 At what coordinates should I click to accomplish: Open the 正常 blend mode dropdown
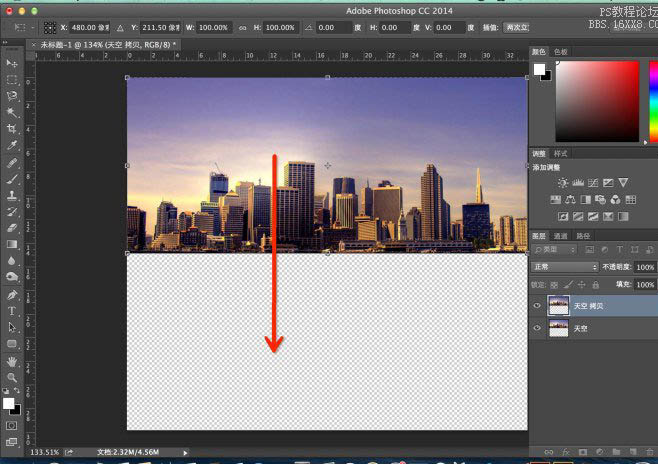pos(565,267)
